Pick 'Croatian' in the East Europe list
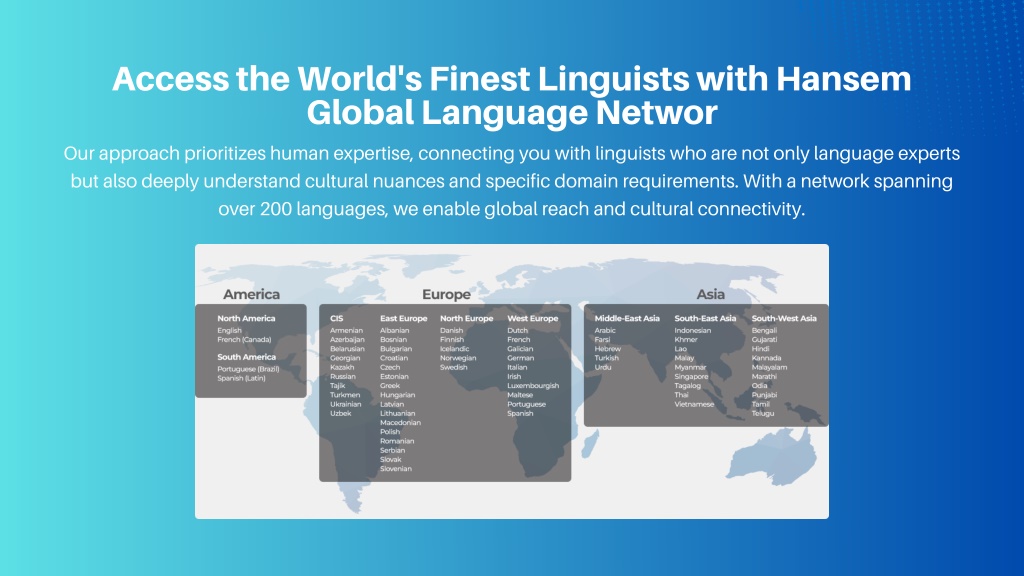1024x576 pixels. [x=394, y=358]
